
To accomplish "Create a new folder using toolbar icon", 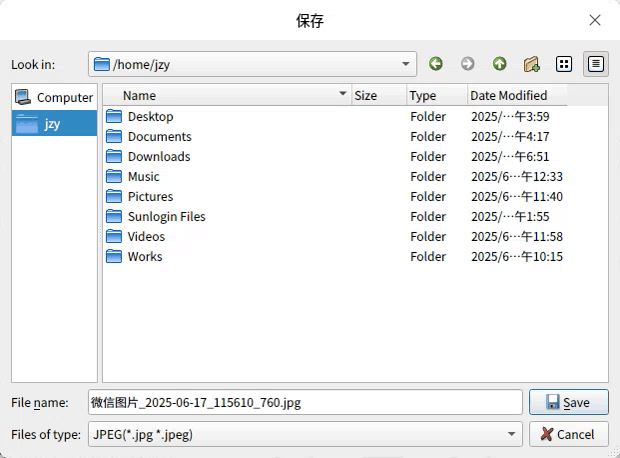I will 531,64.
